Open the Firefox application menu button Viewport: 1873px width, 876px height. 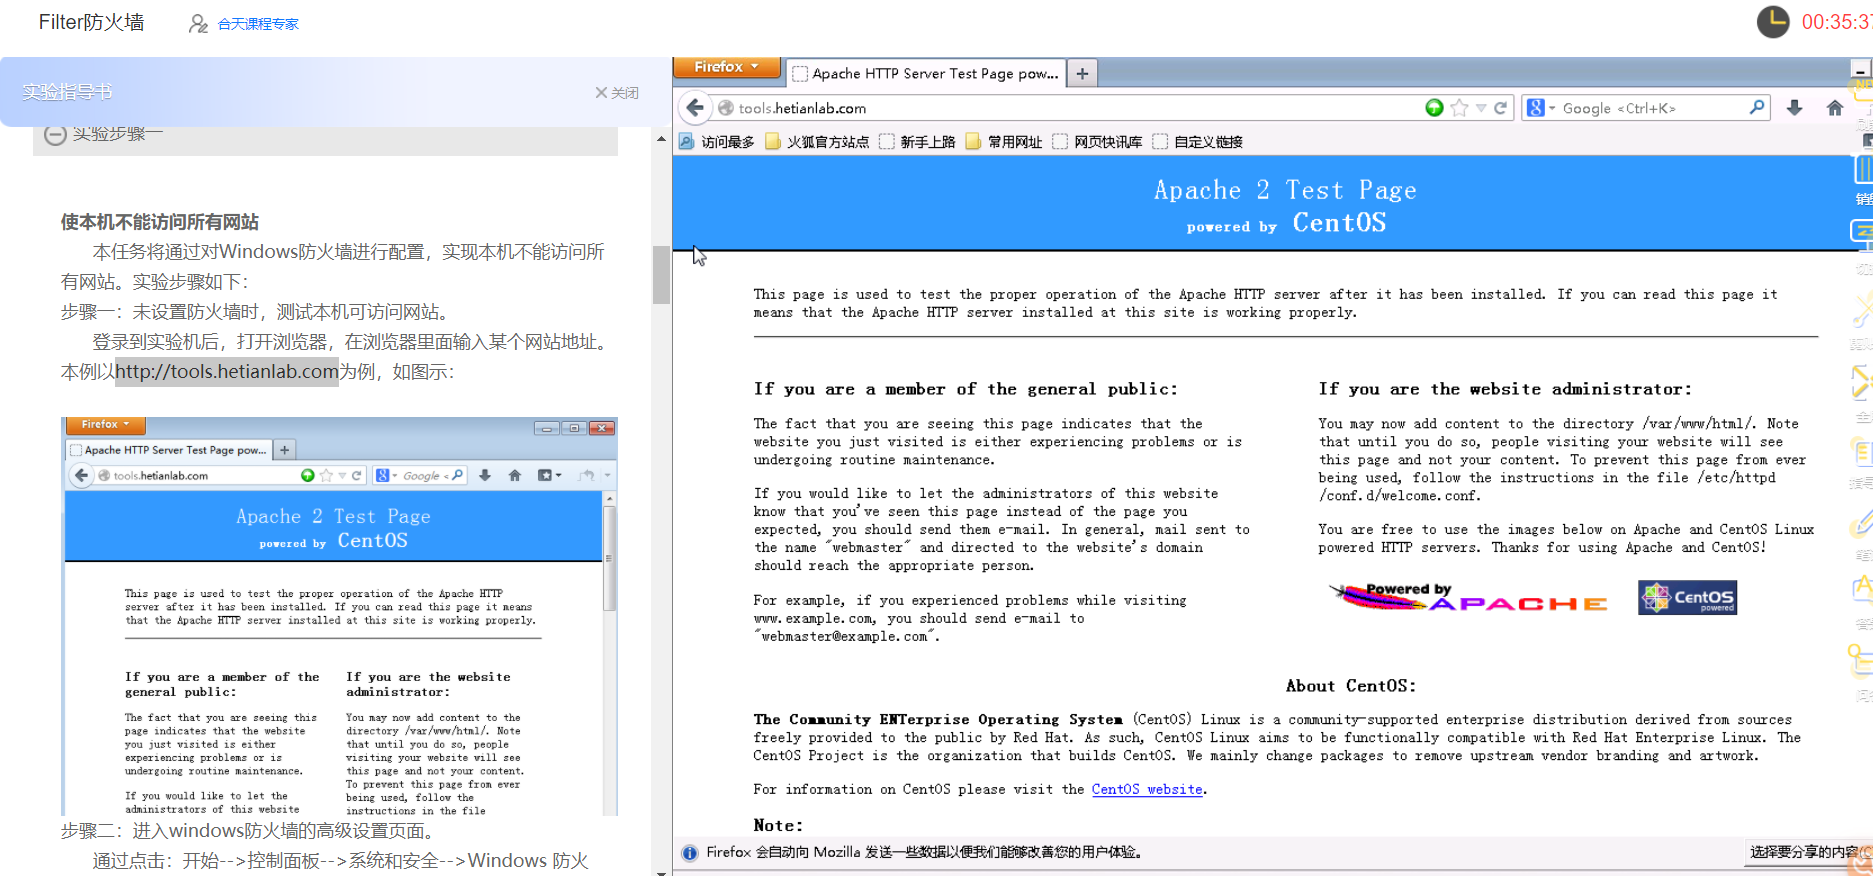coord(727,67)
